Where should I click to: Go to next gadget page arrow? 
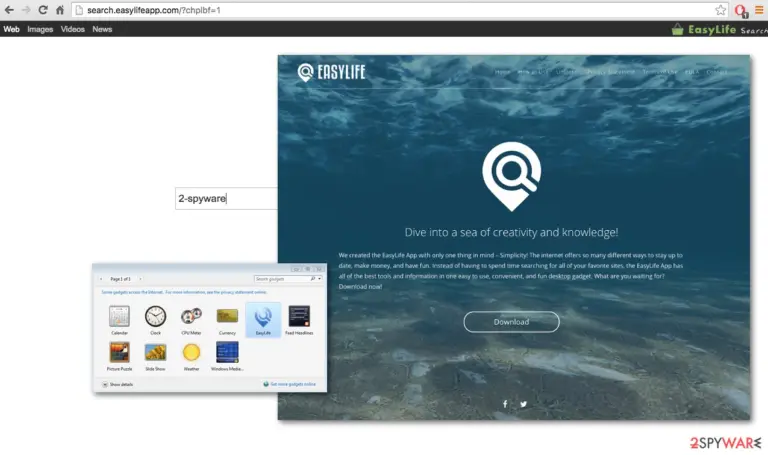pos(140,279)
